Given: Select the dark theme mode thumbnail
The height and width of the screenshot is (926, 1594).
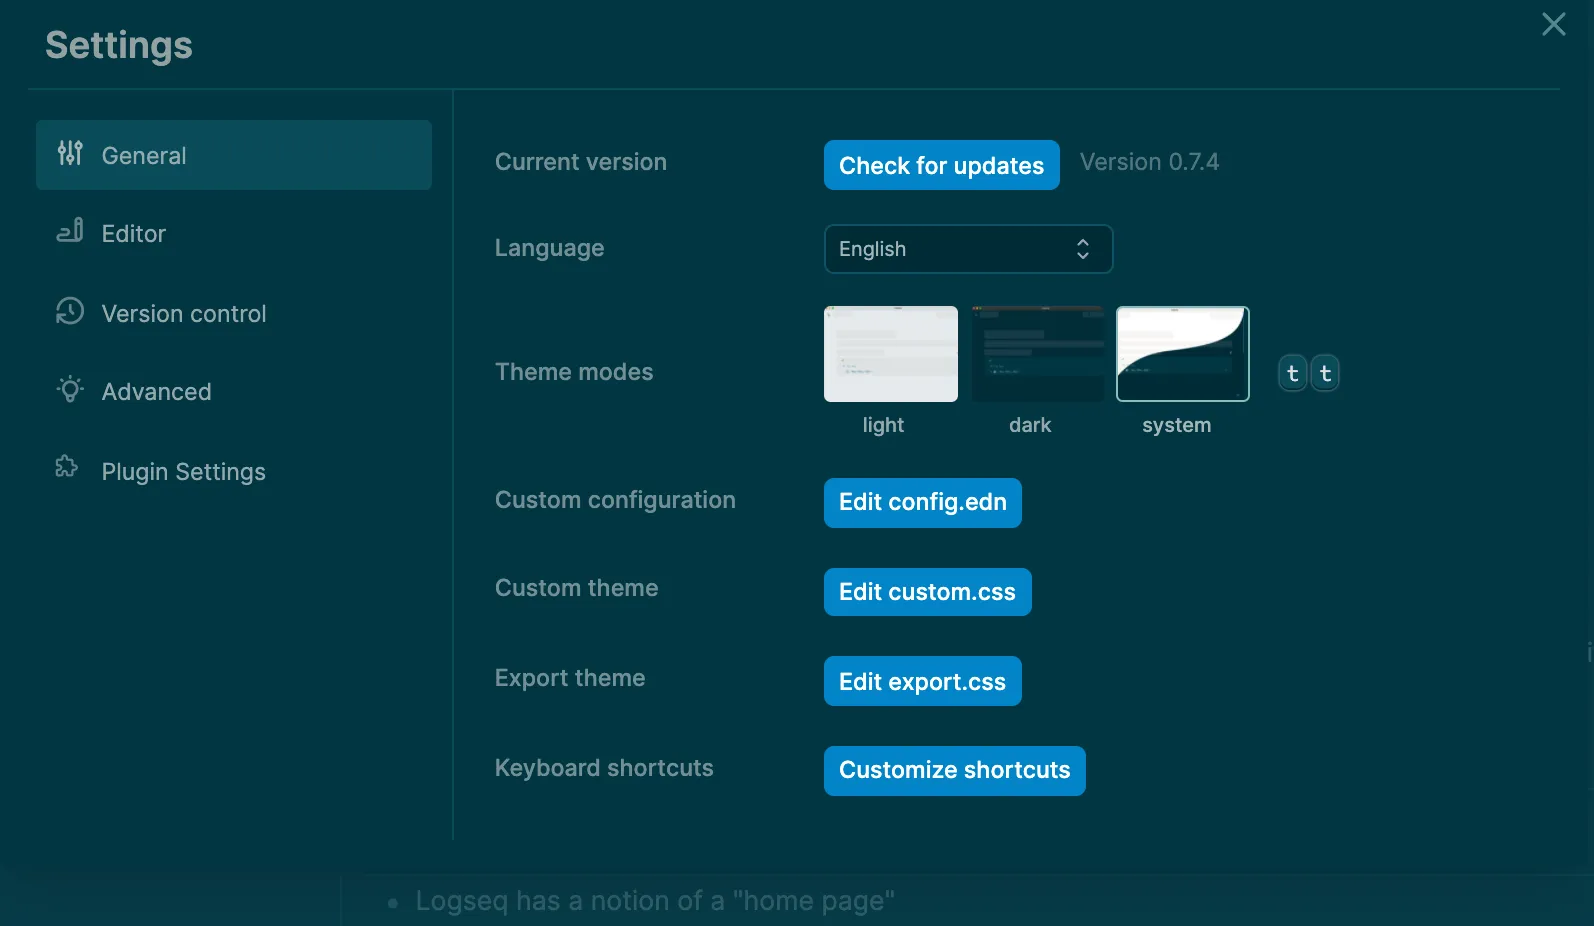Looking at the screenshot, I should (x=1037, y=354).
